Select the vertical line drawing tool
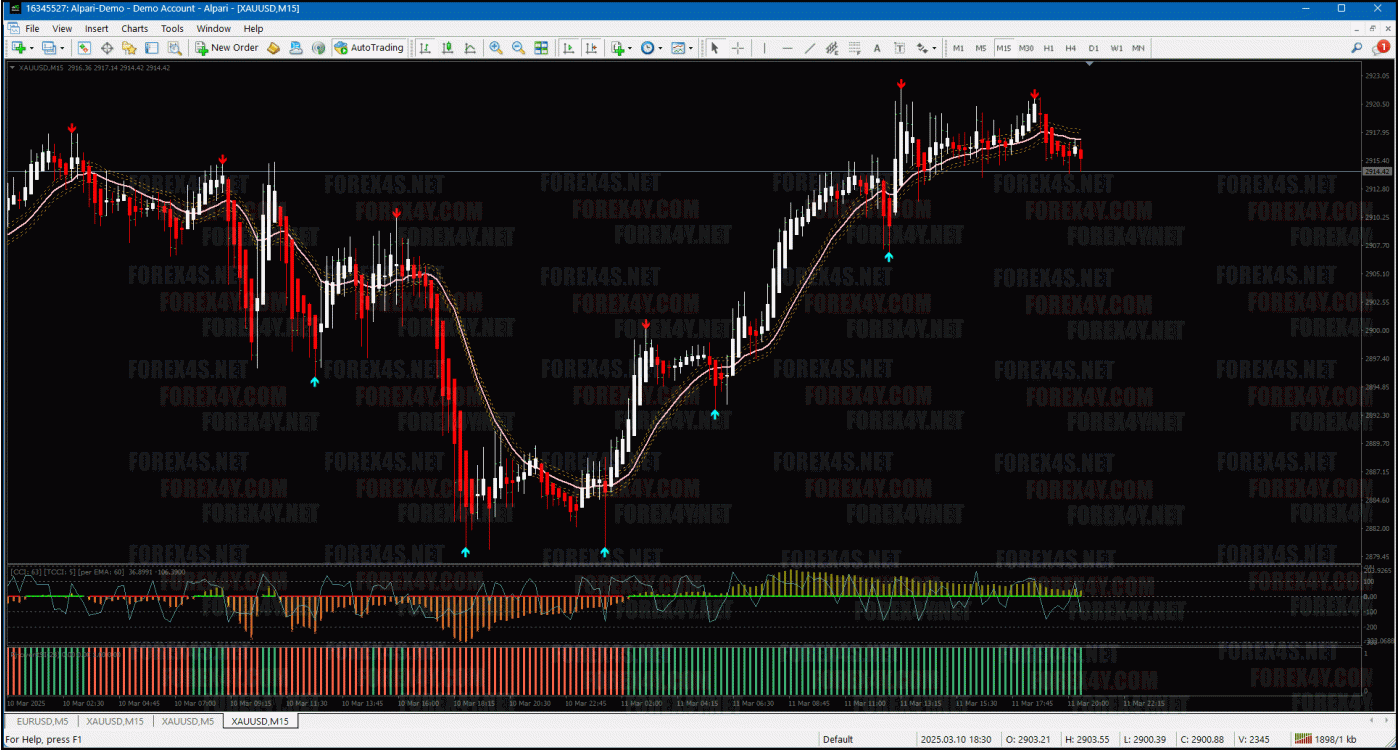1400x750 pixels. click(765, 48)
